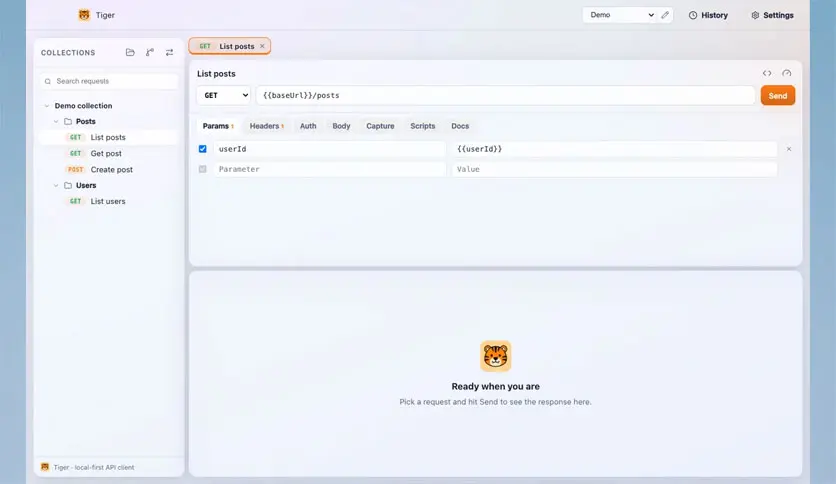The image size is (836, 484).
Task: Show generated code via brackets icon
Action: click(767, 73)
